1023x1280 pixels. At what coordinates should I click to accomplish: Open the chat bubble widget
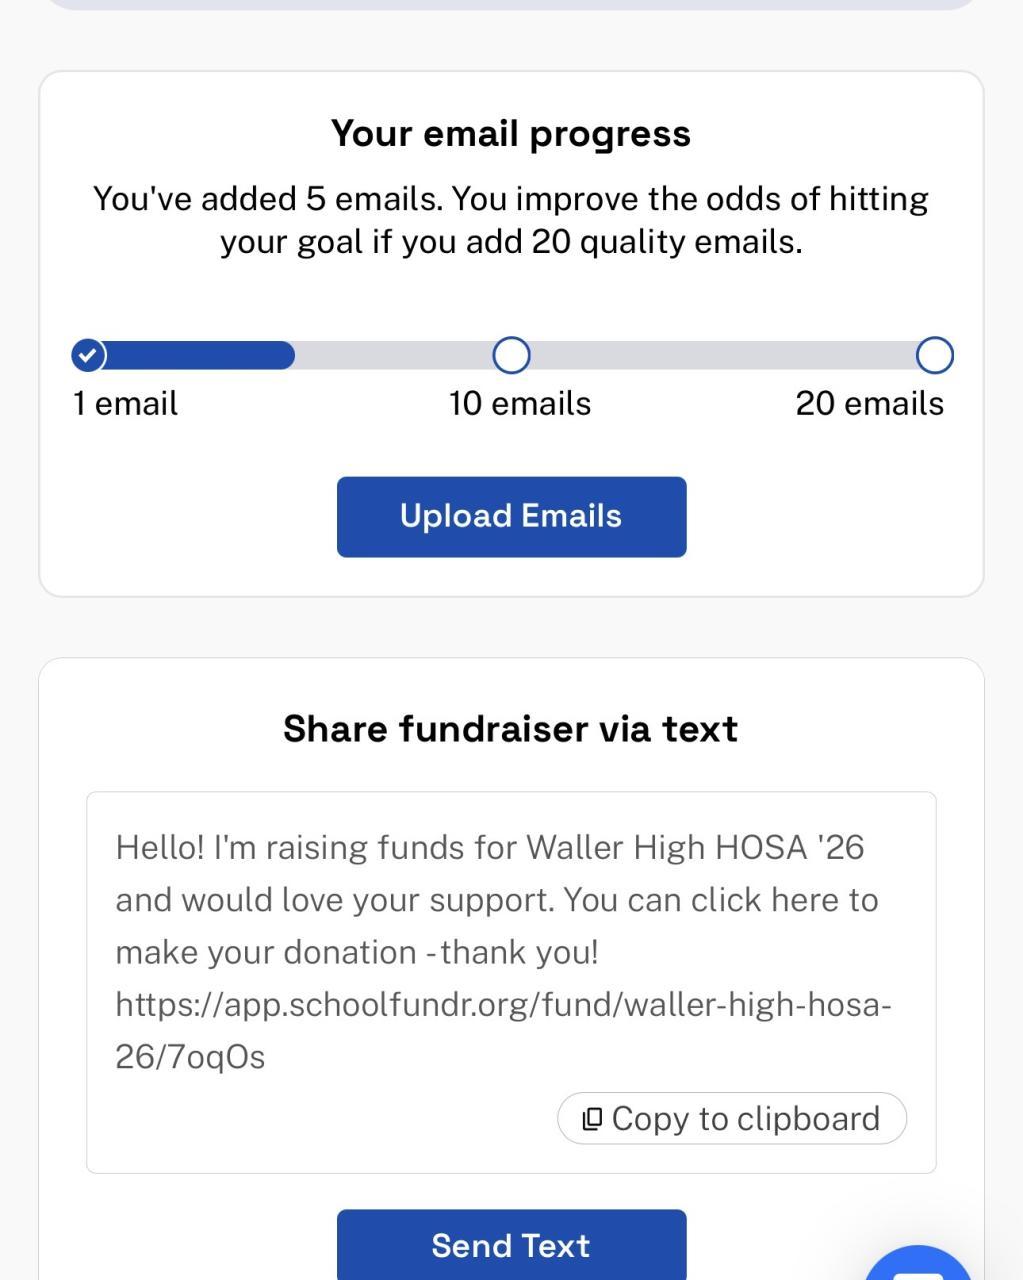pos(920,1265)
